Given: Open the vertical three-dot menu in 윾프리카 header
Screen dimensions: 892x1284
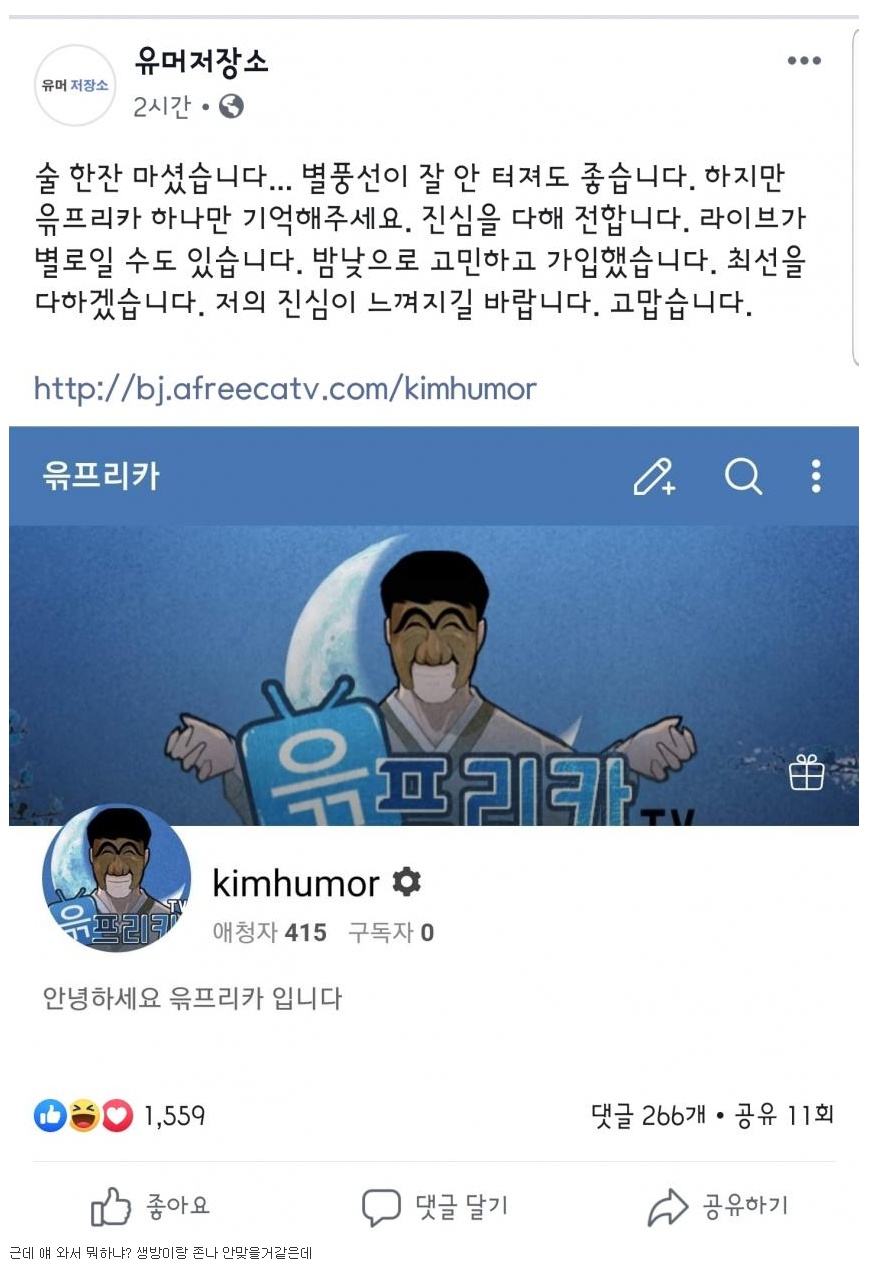Looking at the screenshot, I should [816, 476].
